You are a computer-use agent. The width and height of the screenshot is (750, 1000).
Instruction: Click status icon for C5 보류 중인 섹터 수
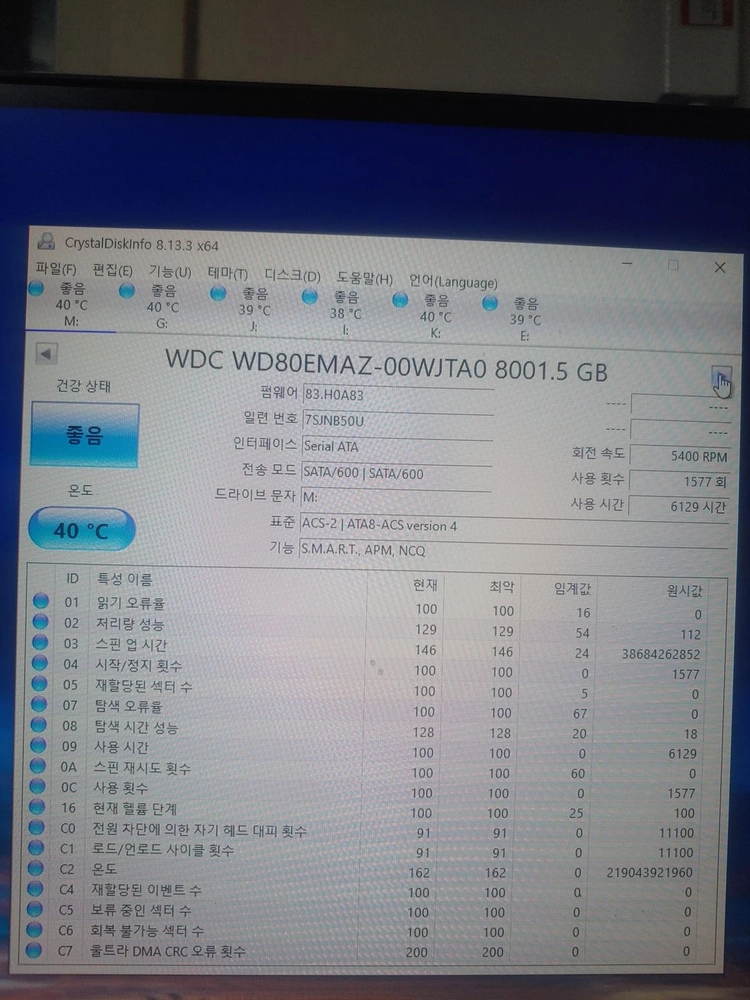pos(35,909)
